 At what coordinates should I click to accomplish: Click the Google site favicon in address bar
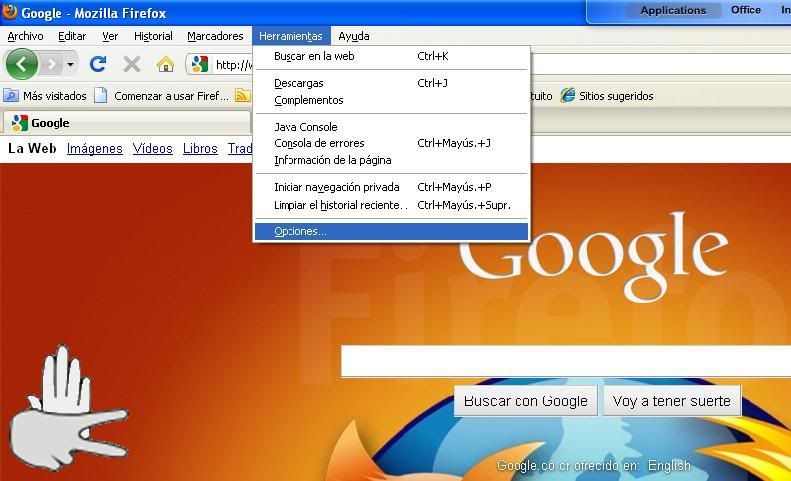point(200,64)
